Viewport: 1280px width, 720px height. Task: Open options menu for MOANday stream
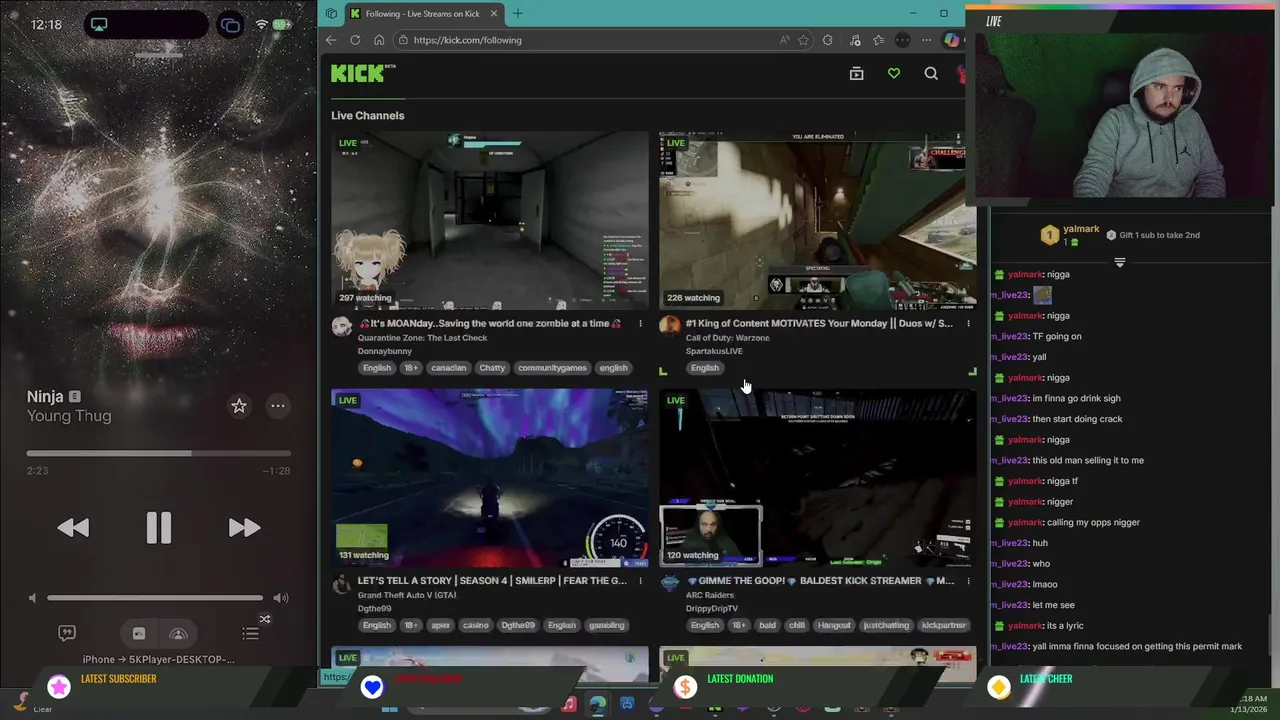pyautogui.click(x=640, y=324)
